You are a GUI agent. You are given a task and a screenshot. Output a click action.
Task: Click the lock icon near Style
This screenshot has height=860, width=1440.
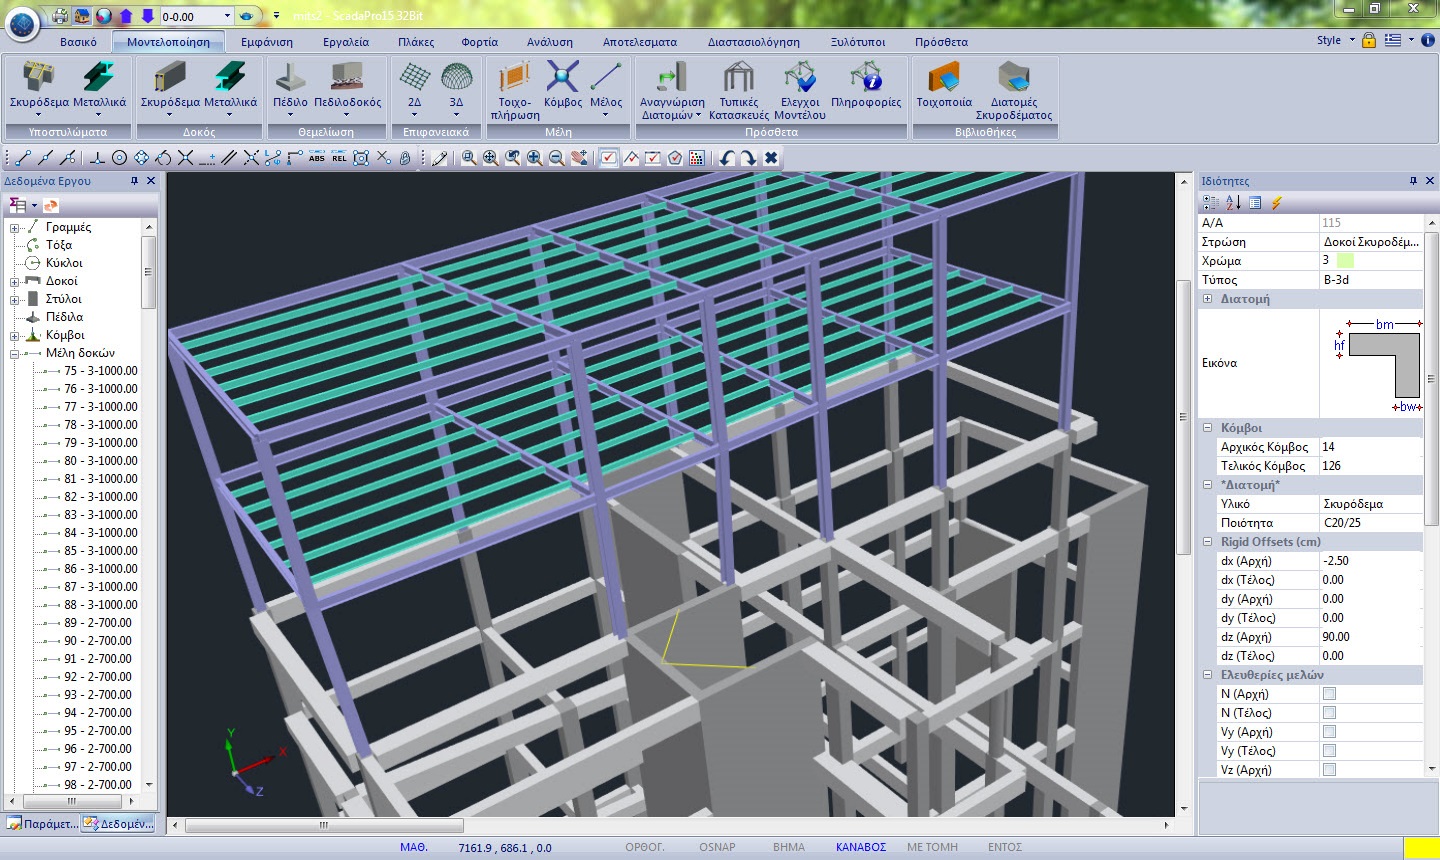pos(1368,40)
